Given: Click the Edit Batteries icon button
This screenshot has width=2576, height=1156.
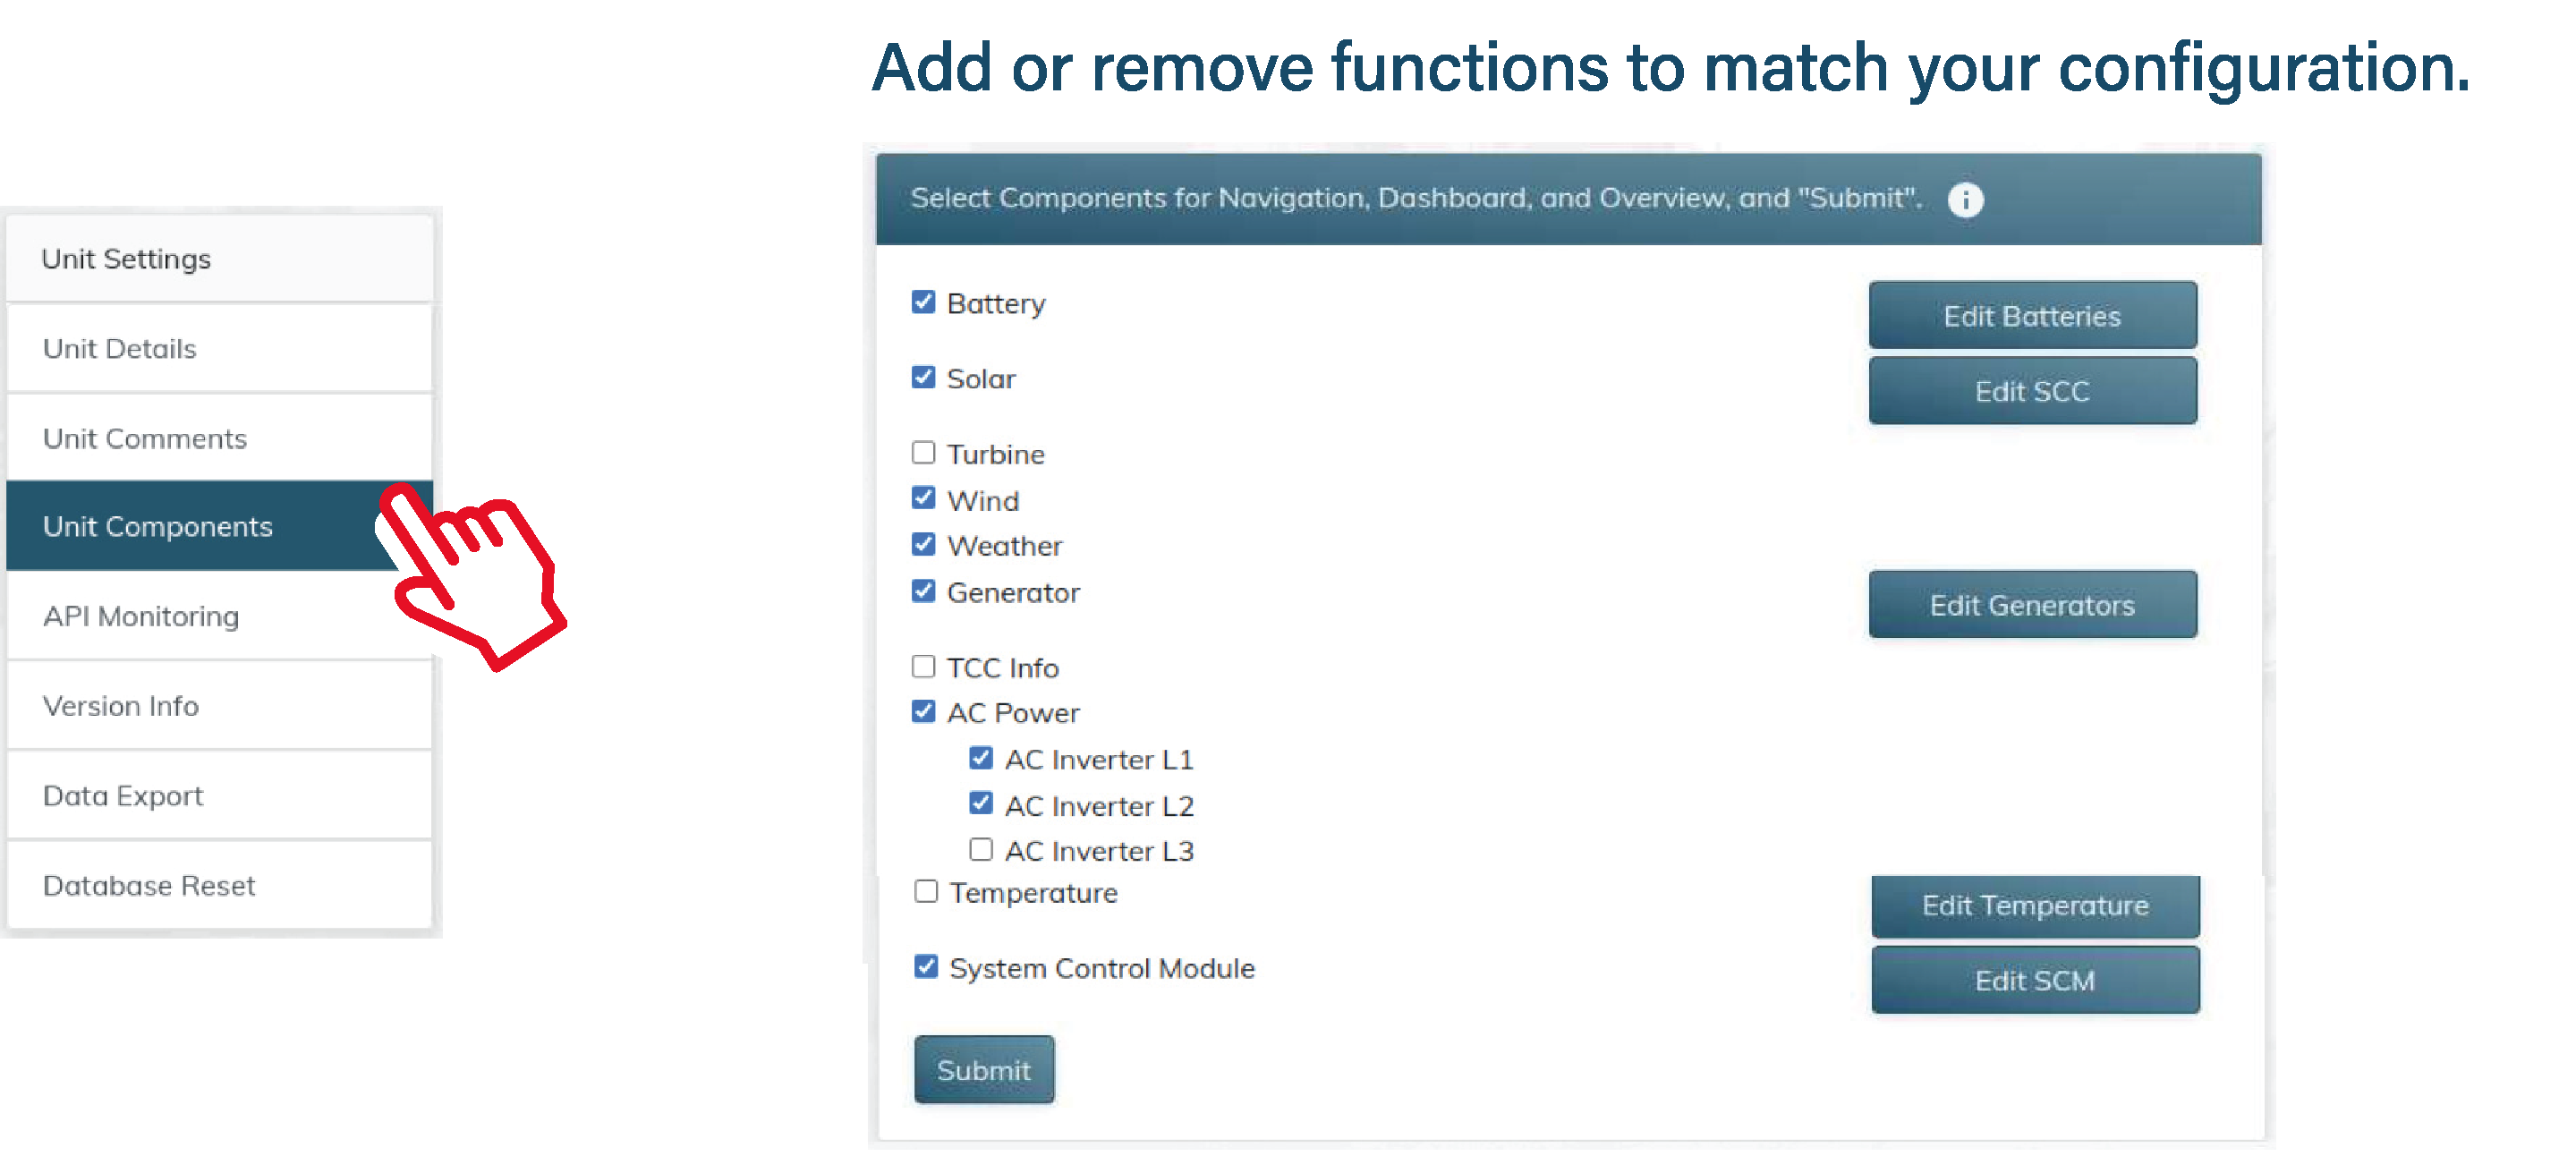Looking at the screenshot, I should pyautogui.click(x=2034, y=315).
